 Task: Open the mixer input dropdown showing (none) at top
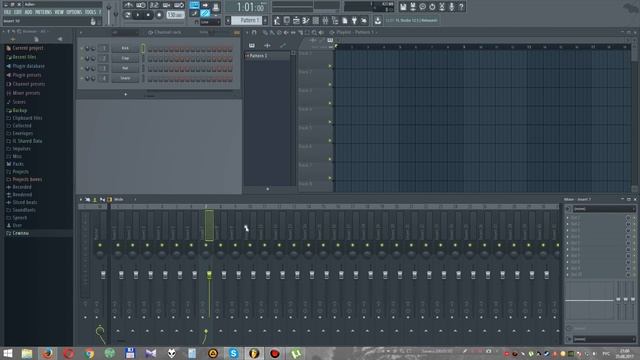pos(604,209)
